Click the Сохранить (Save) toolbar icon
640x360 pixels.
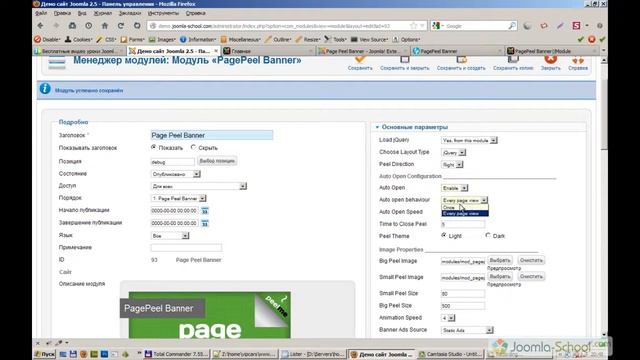360,63
